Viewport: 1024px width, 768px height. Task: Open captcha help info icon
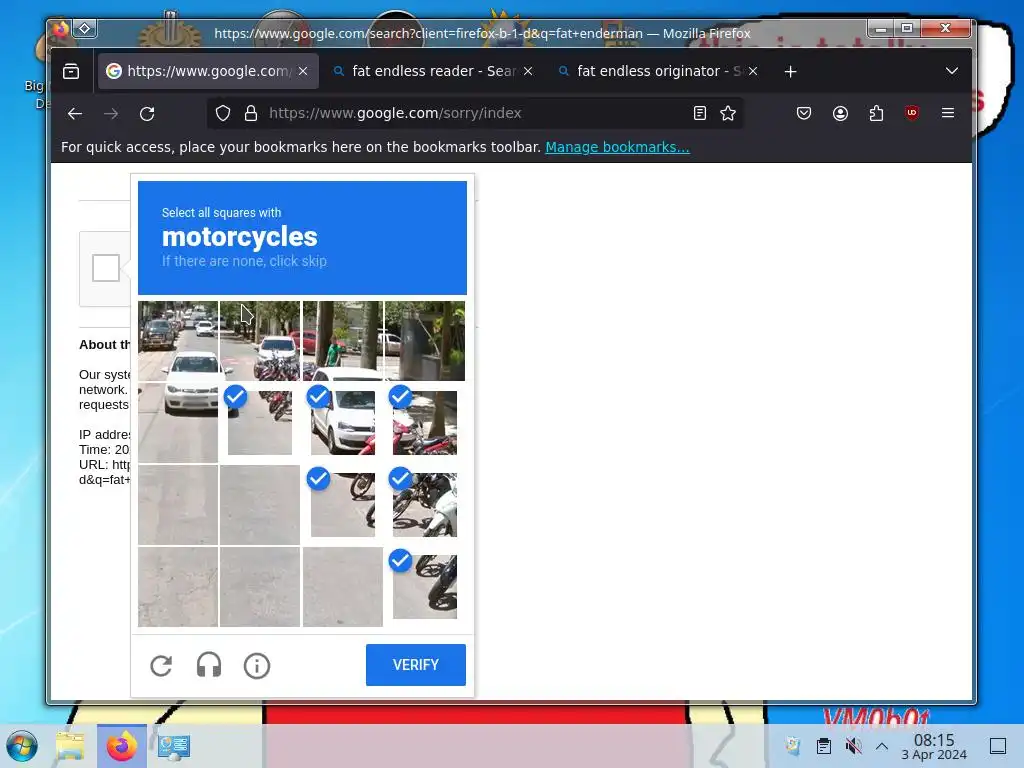coord(257,665)
